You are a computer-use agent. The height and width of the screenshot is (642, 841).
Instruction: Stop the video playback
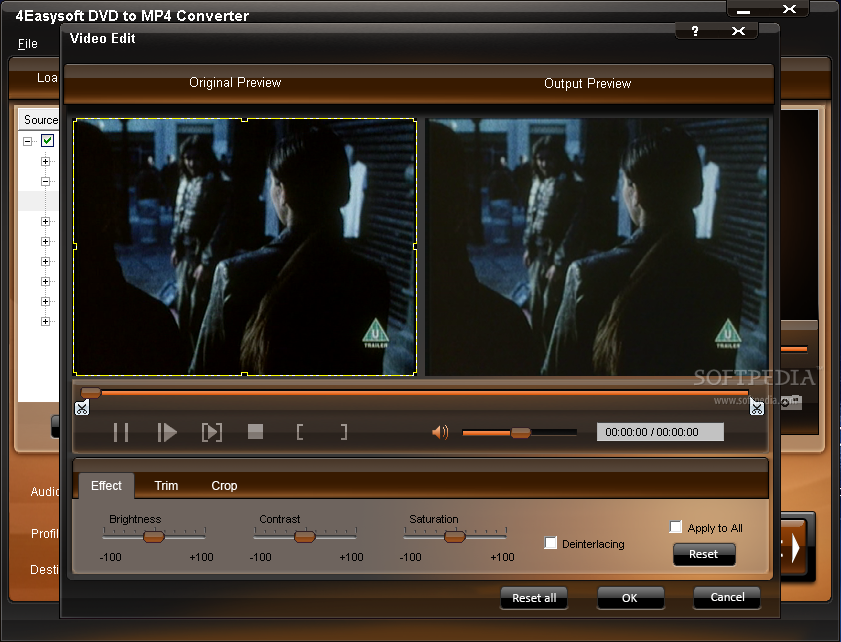(x=255, y=432)
